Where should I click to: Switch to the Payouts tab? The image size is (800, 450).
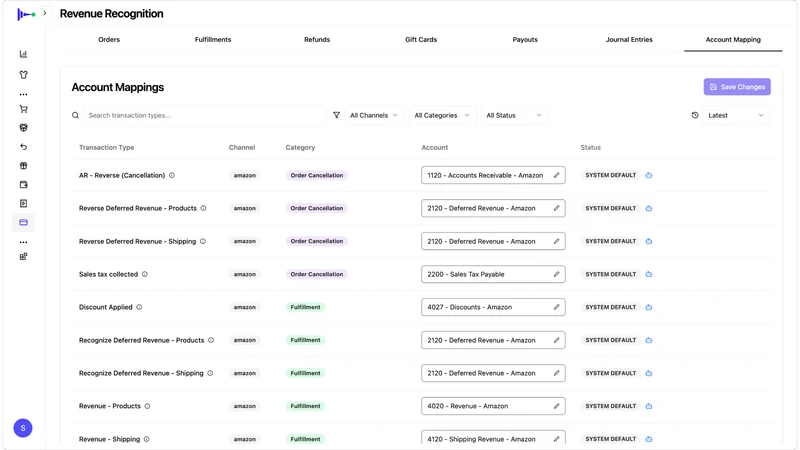tap(525, 39)
